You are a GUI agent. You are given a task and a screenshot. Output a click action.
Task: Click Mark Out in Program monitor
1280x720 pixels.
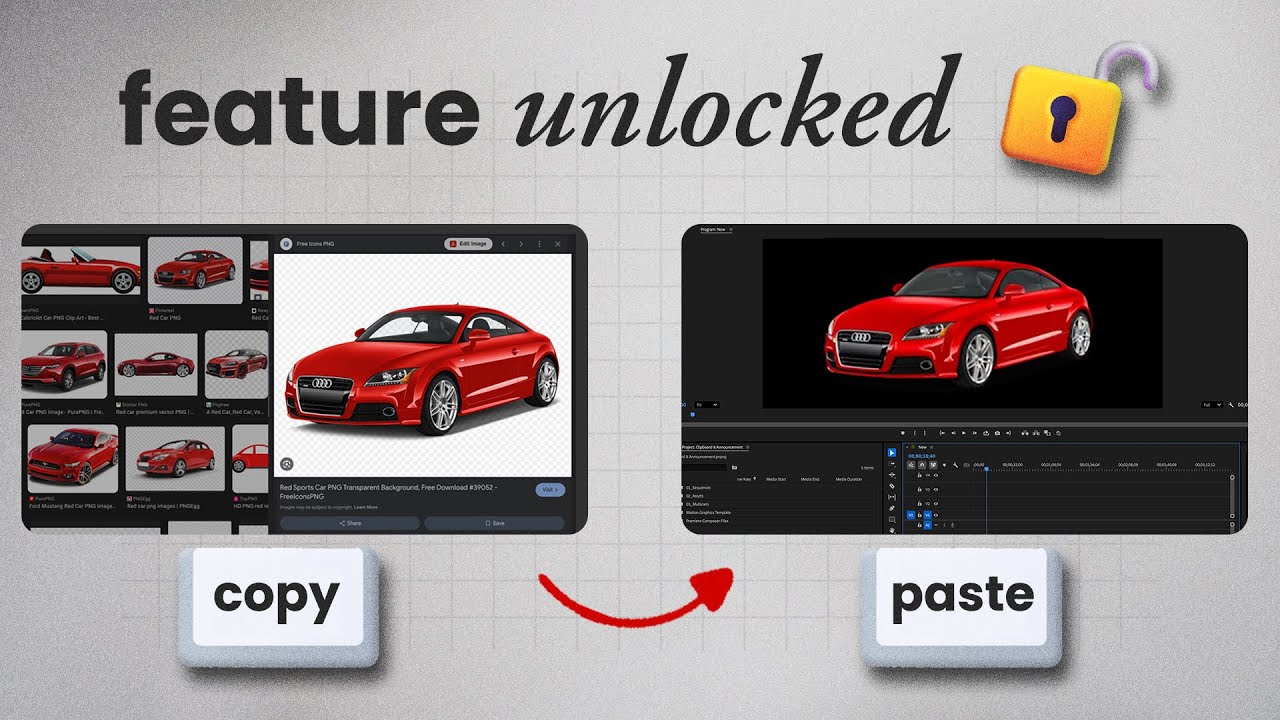pos(924,433)
